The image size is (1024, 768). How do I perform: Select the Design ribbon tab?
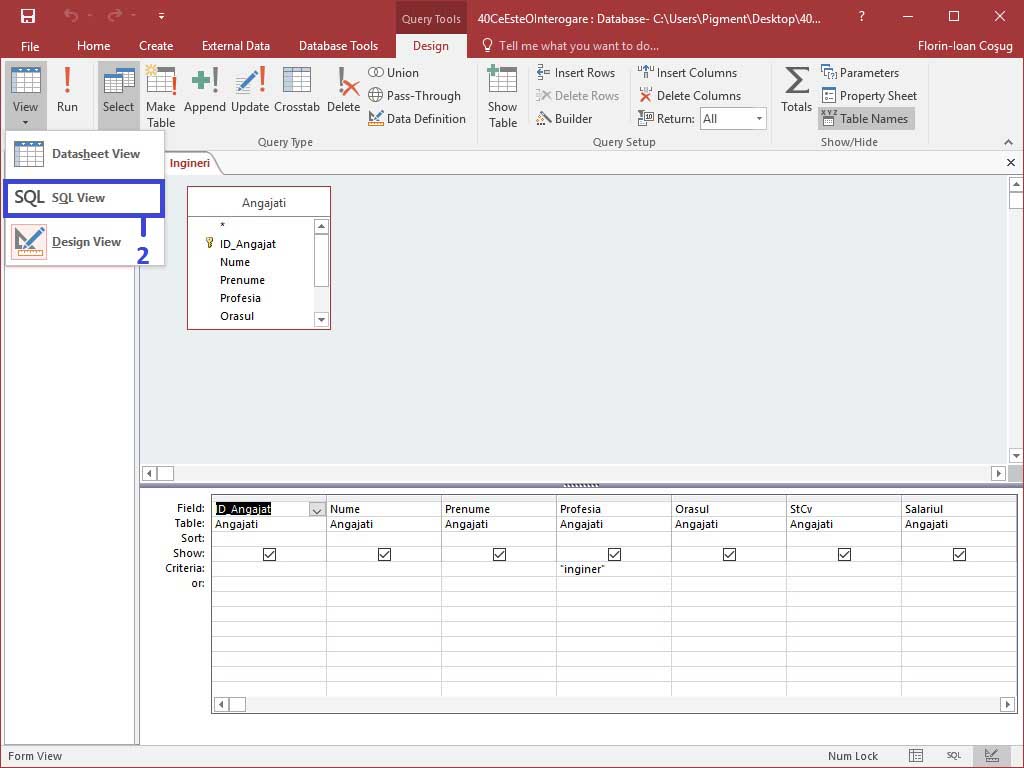click(x=431, y=46)
